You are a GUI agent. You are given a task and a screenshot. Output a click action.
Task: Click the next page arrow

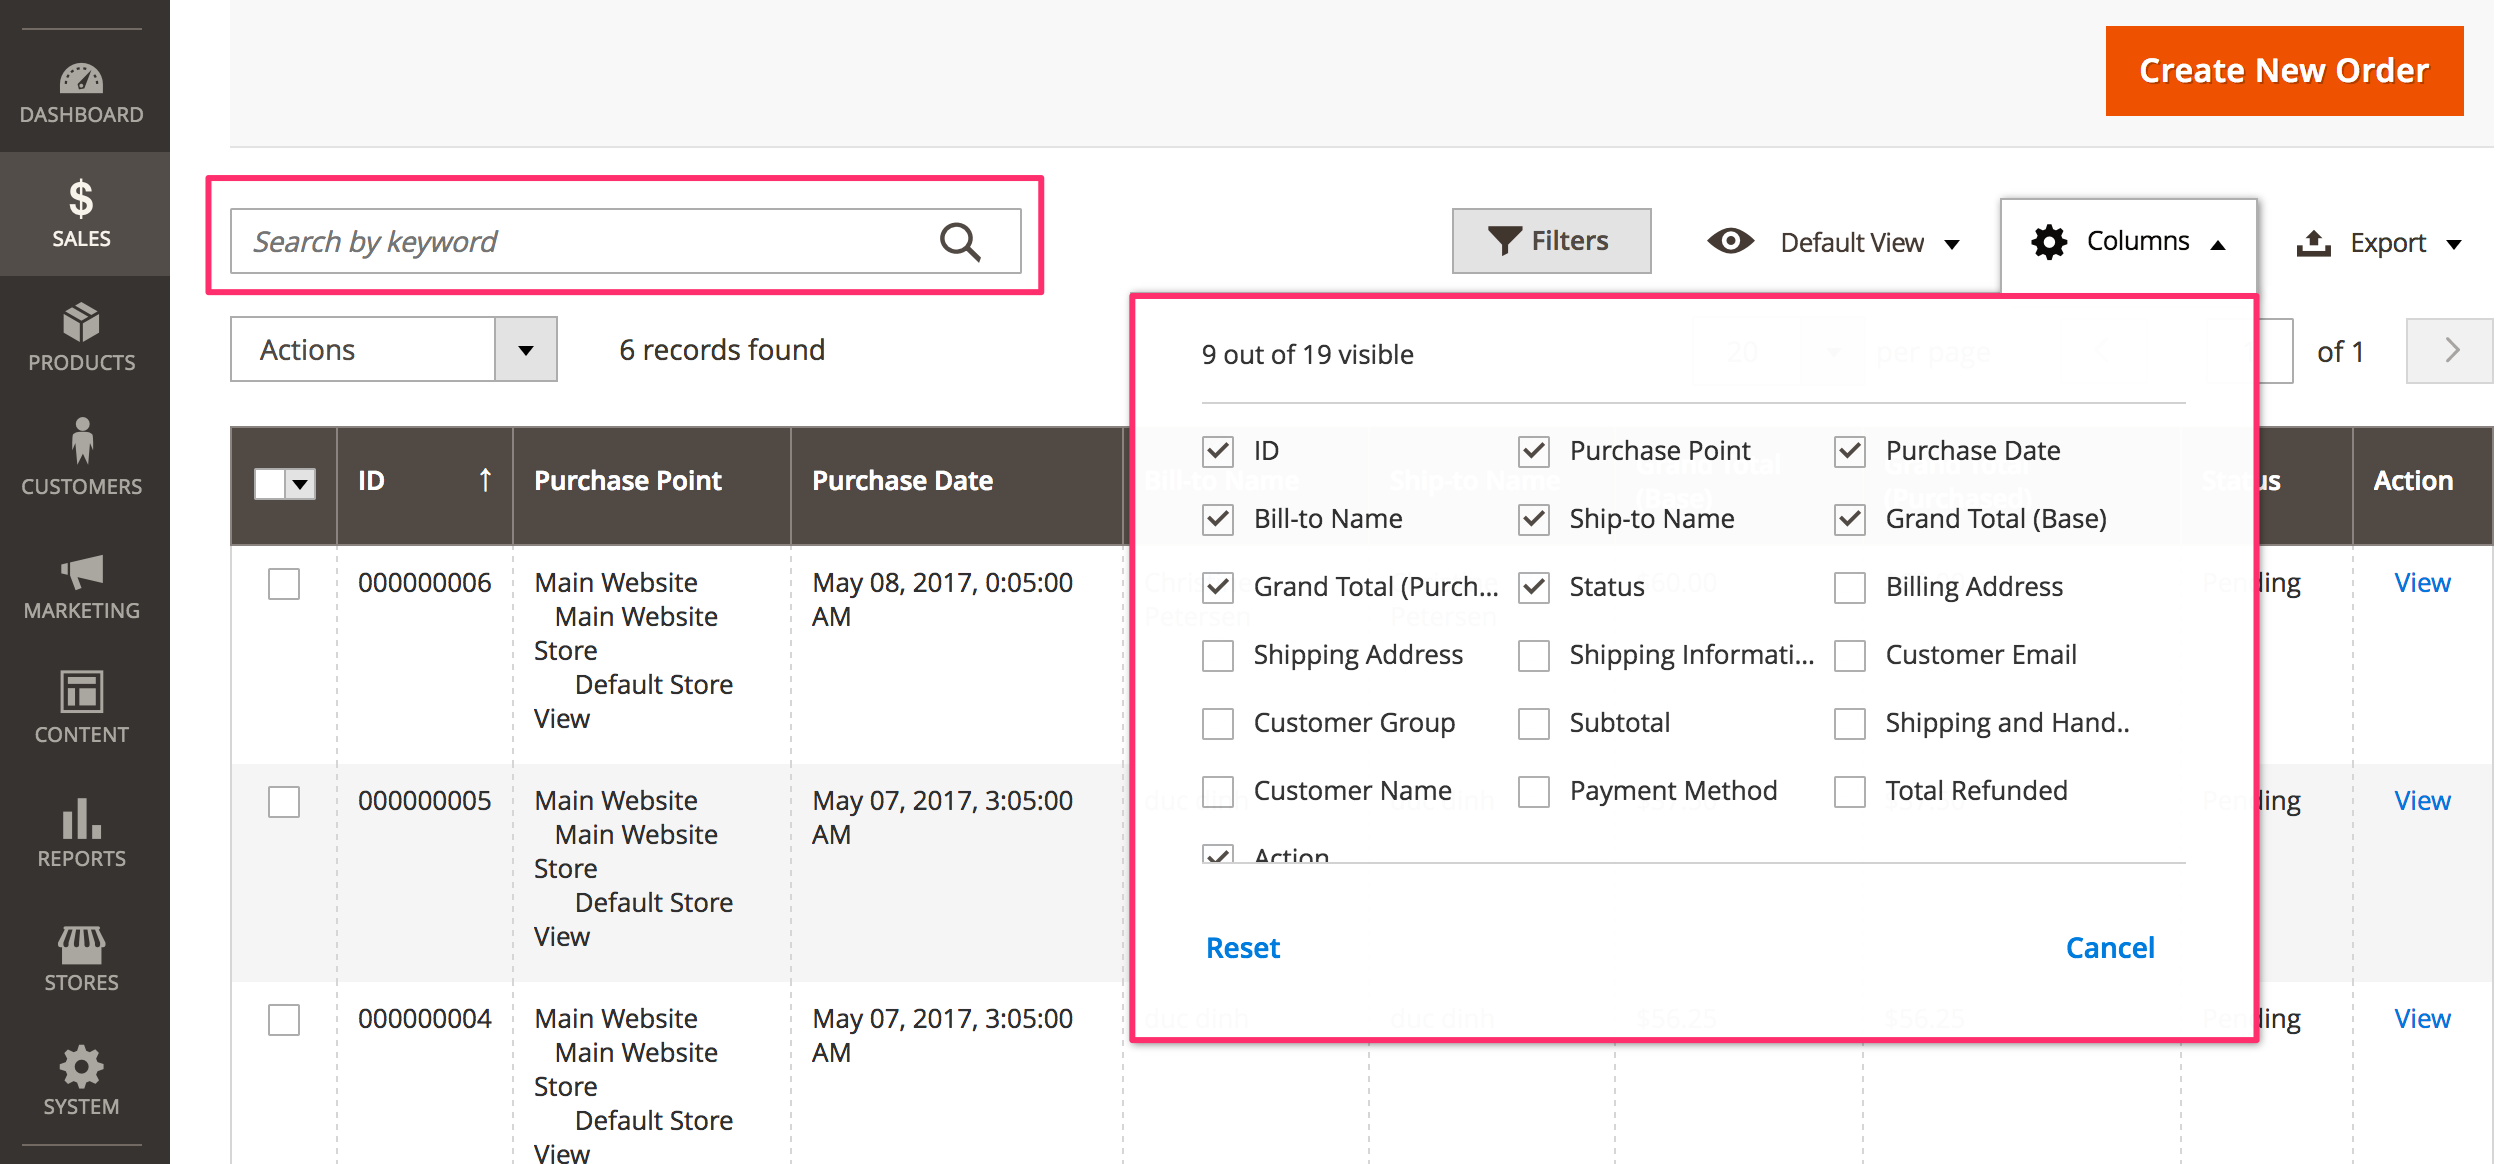[x=2450, y=350]
